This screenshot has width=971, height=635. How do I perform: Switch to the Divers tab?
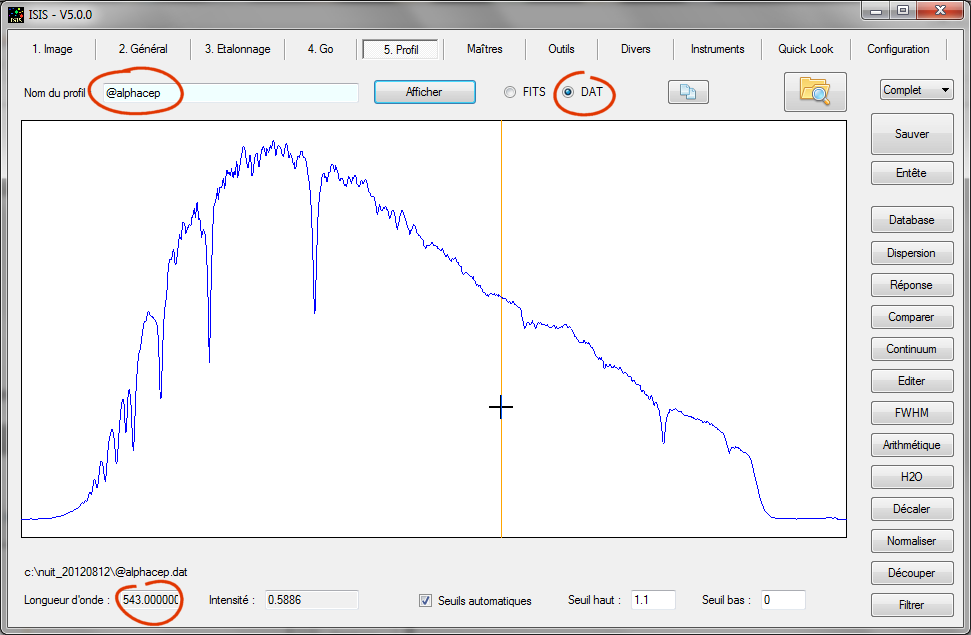click(x=636, y=49)
